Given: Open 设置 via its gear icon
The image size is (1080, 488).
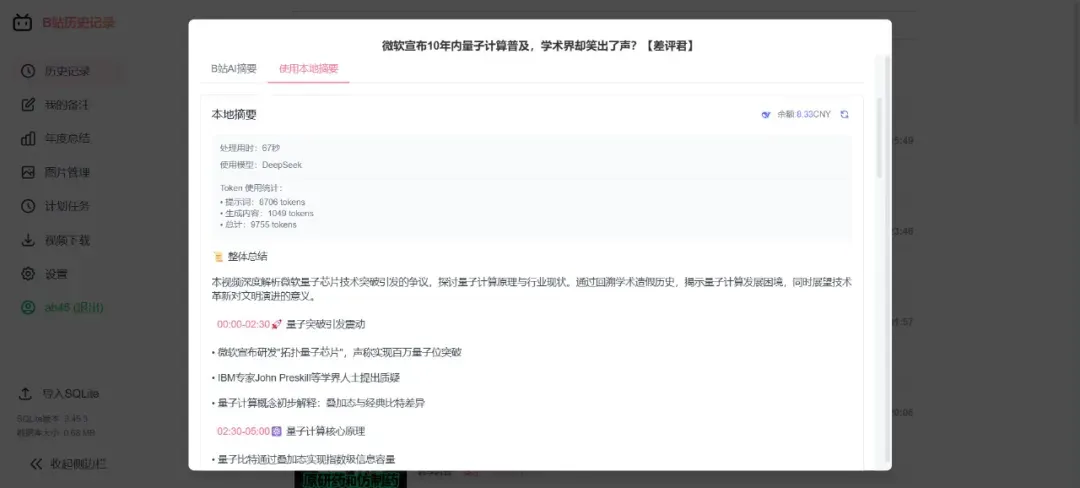Looking at the screenshot, I should pyautogui.click(x=28, y=274).
